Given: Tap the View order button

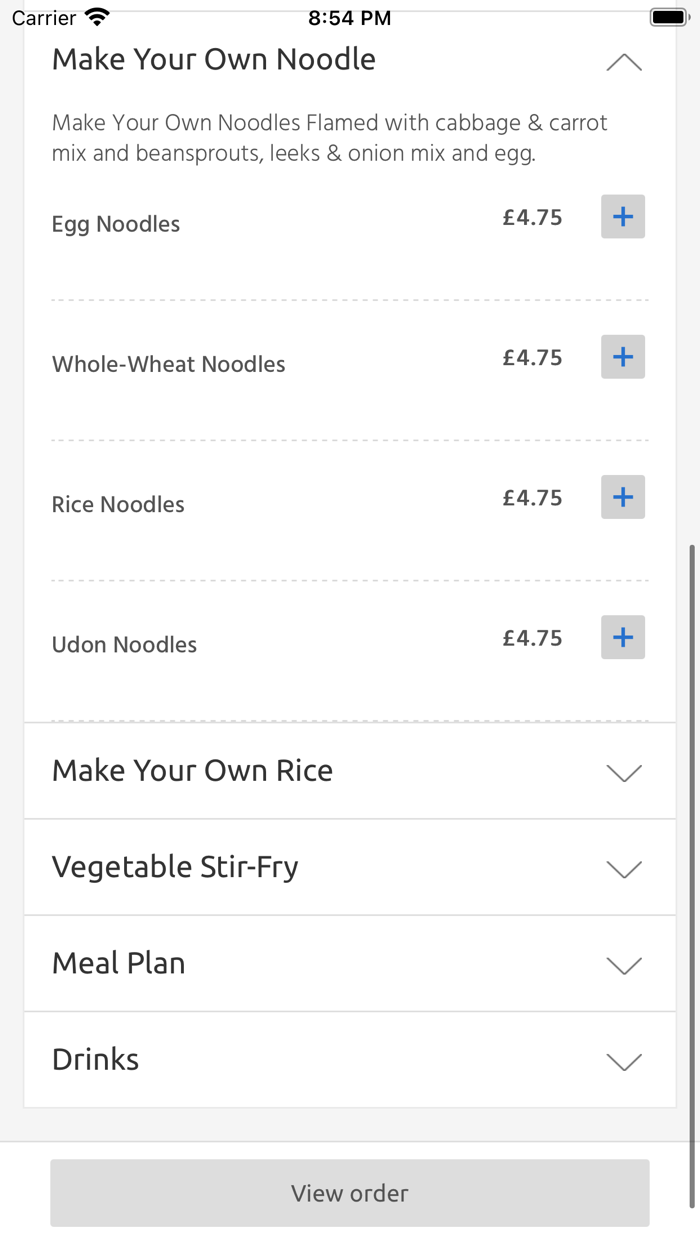Looking at the screenshot, I should pos(350,1193).
